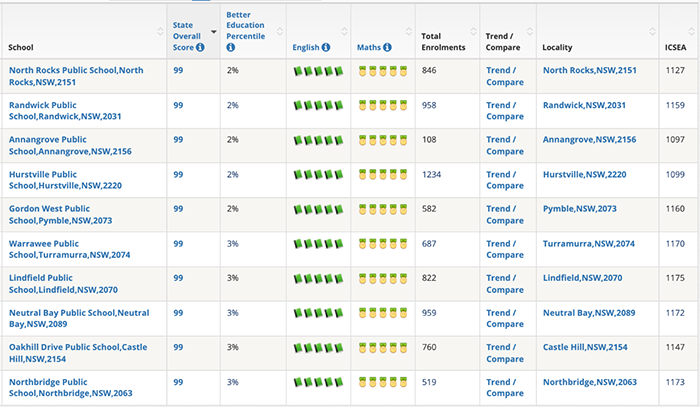Sort by Locality column arrows
This screenshot has height=407, width=700.
tap(652, 32)
